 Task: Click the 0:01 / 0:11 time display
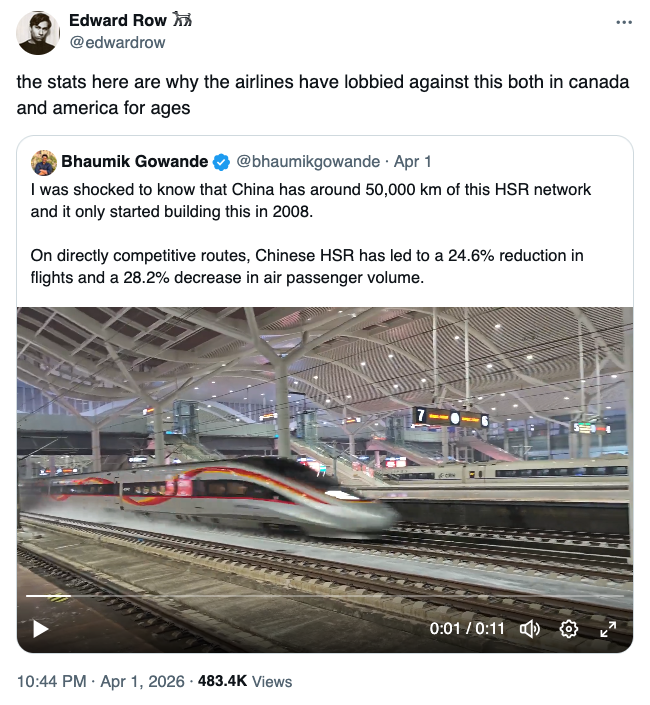[x=467, y=629]
